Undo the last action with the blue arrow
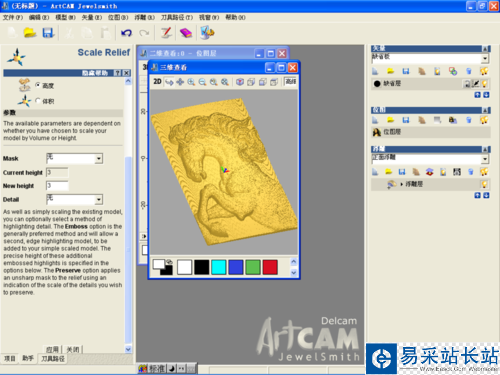The width and height of the screenshot is (500, 375). point(126,33)
